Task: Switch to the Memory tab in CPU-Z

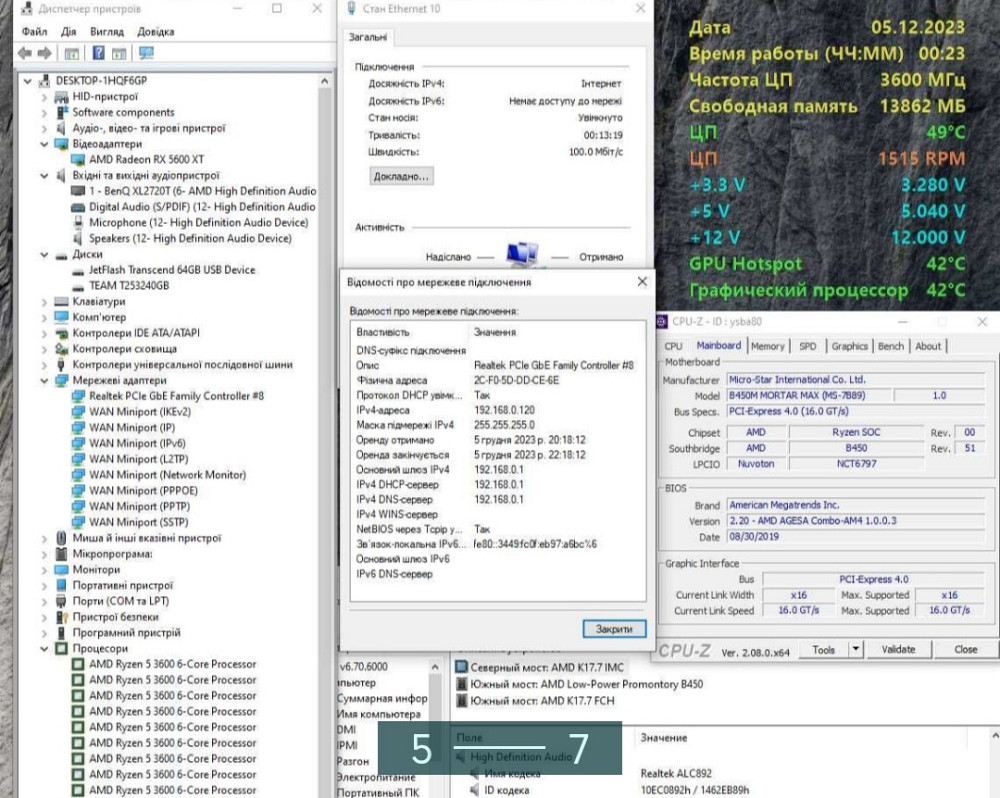Action: (x=767, y=346)
